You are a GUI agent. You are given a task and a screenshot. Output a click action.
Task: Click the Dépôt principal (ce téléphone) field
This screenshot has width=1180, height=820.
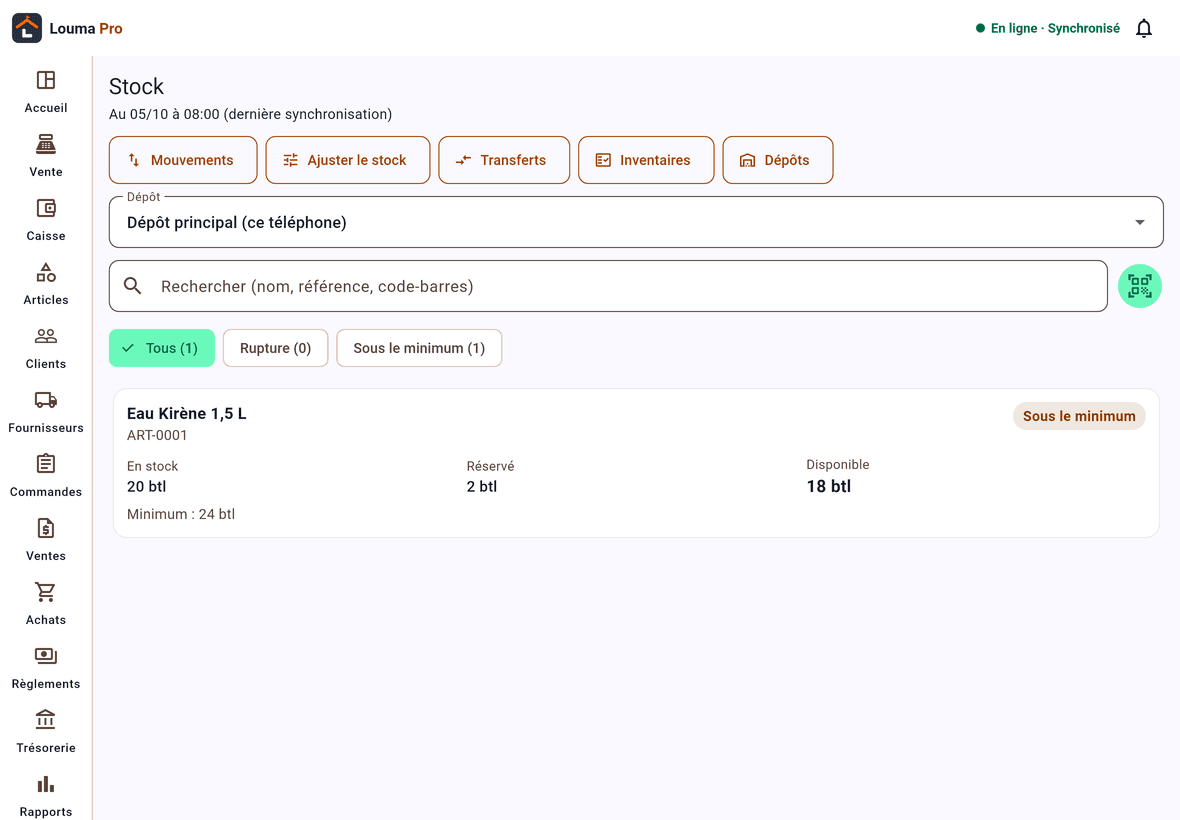coord(636,223)
